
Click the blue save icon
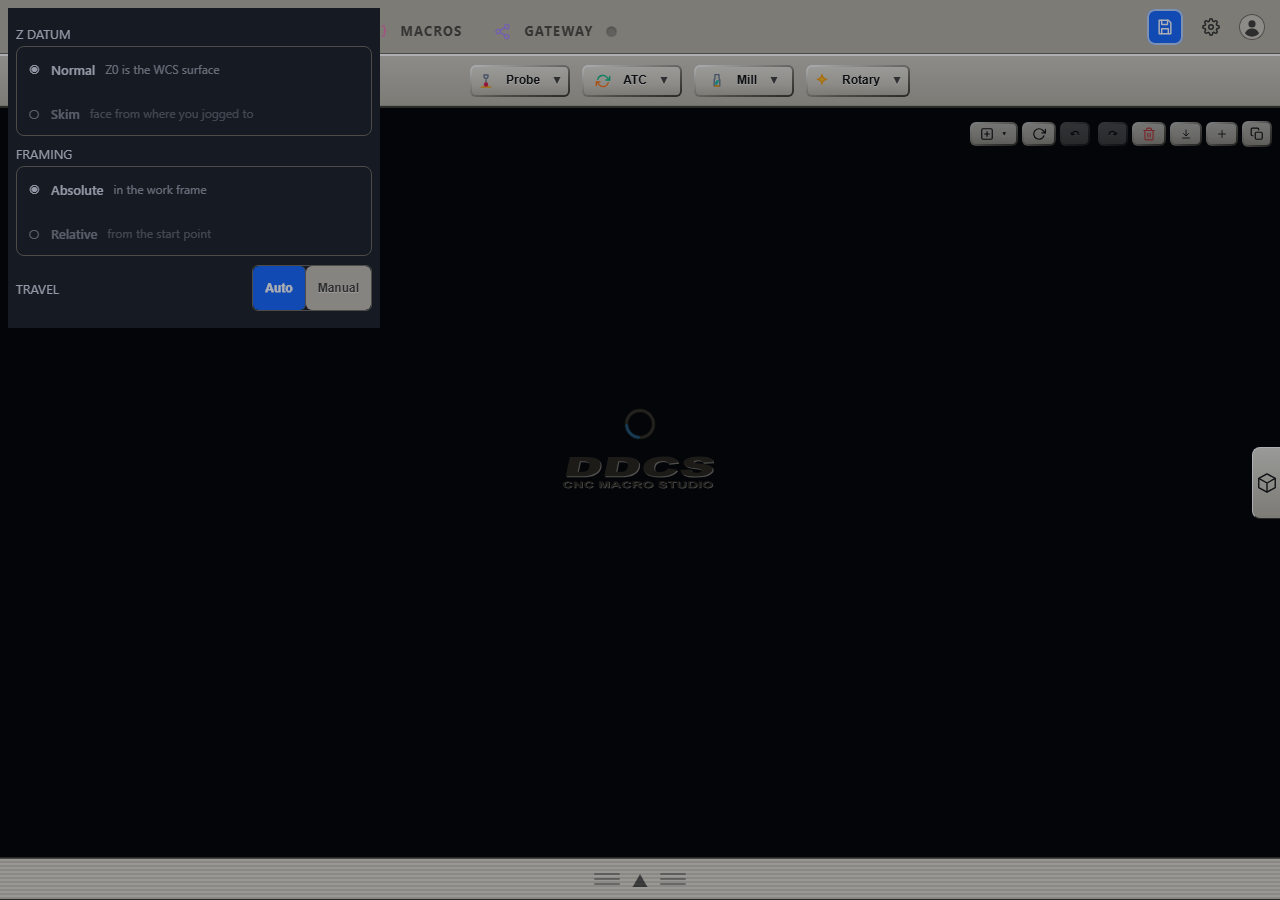(x=1165, y=28)
